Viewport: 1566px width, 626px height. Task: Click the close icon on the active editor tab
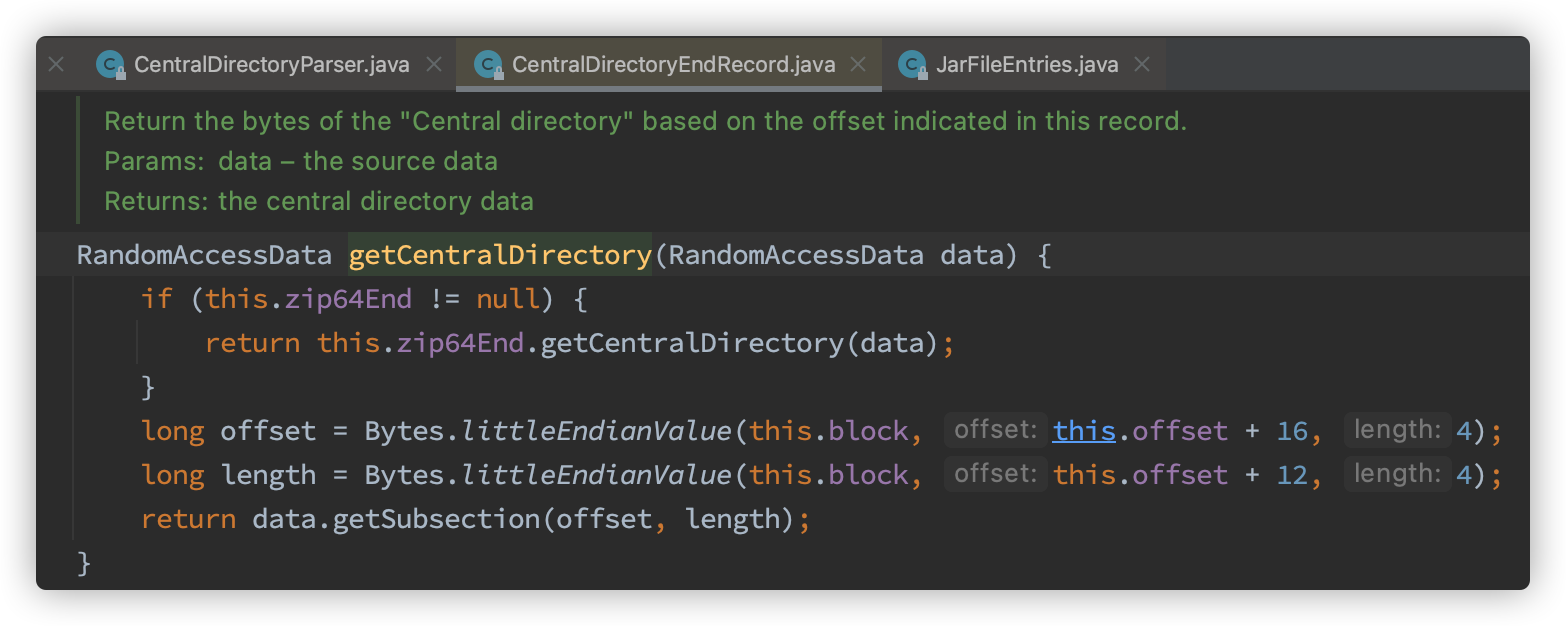[857, 64]
